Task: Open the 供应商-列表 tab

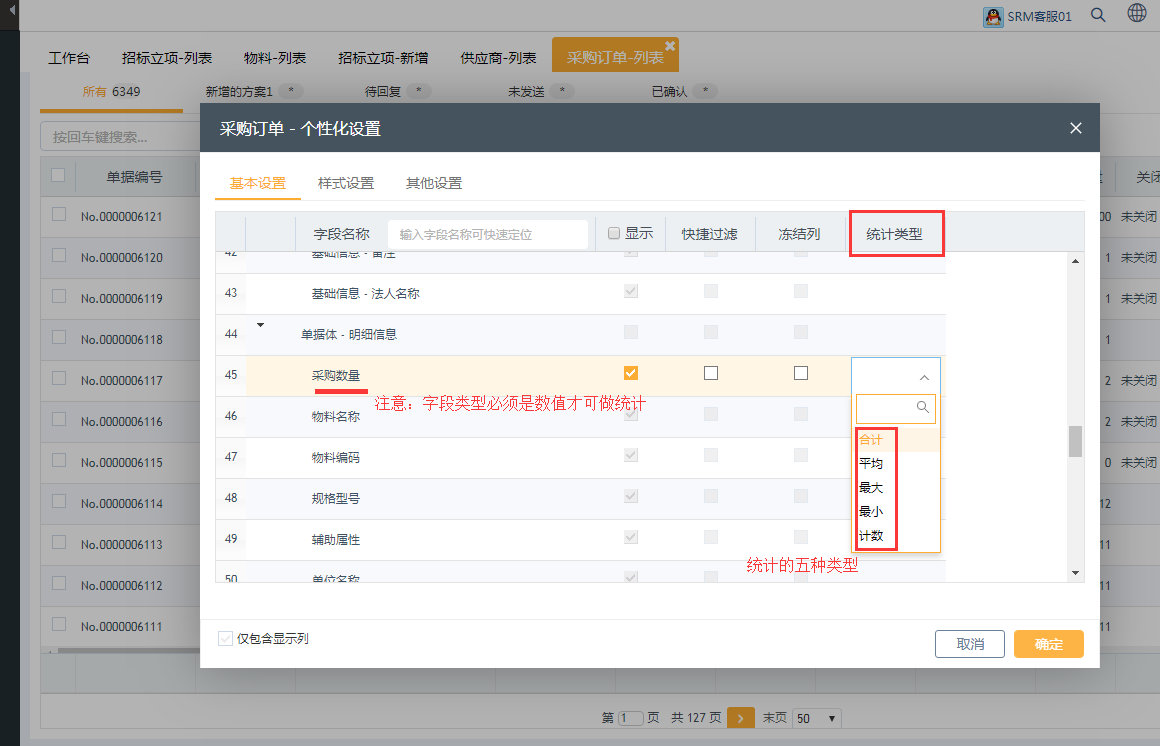Action: (x=498, y=58)
